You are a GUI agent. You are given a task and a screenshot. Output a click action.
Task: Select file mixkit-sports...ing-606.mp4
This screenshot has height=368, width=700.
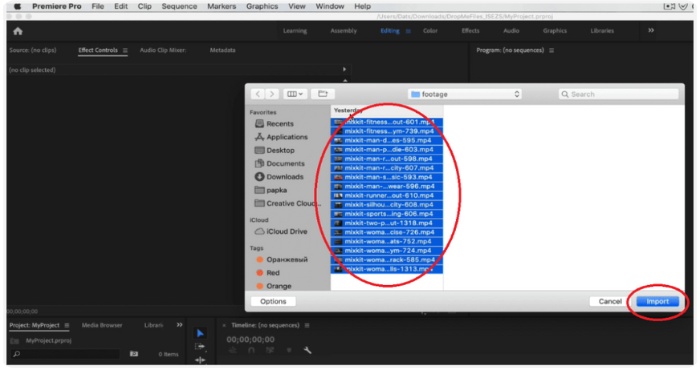click(387, 214)
